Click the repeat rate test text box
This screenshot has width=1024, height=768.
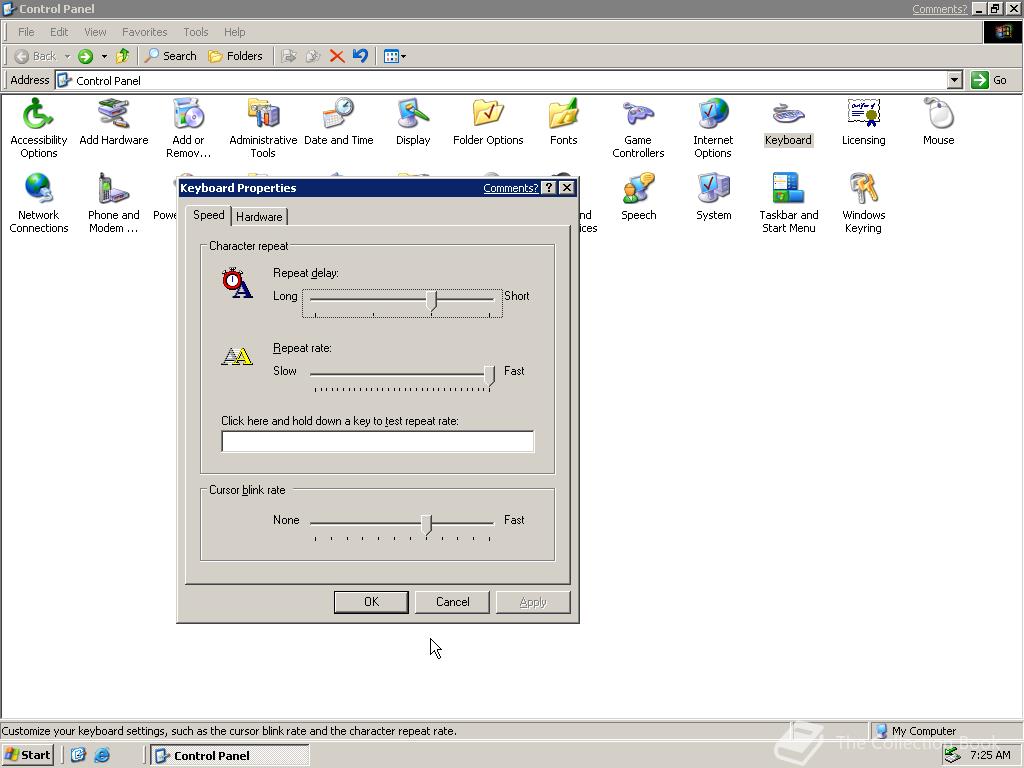point(377,441)
